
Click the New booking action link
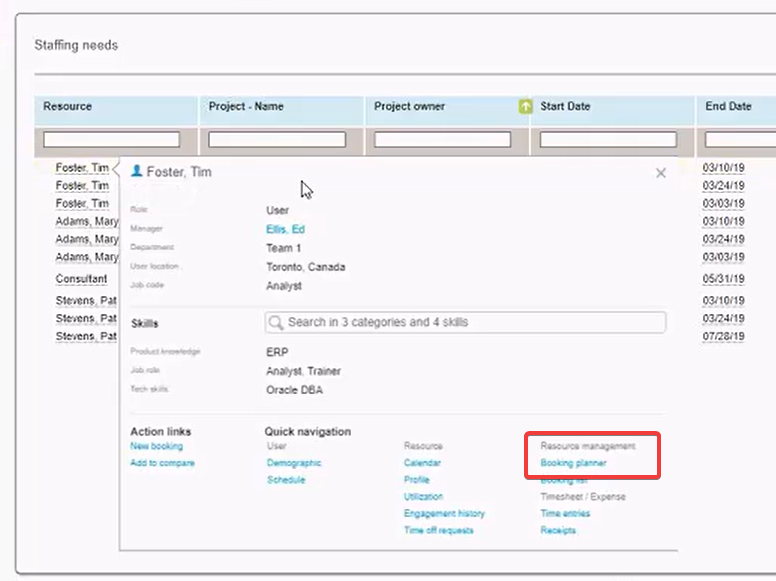coord(156,446)
